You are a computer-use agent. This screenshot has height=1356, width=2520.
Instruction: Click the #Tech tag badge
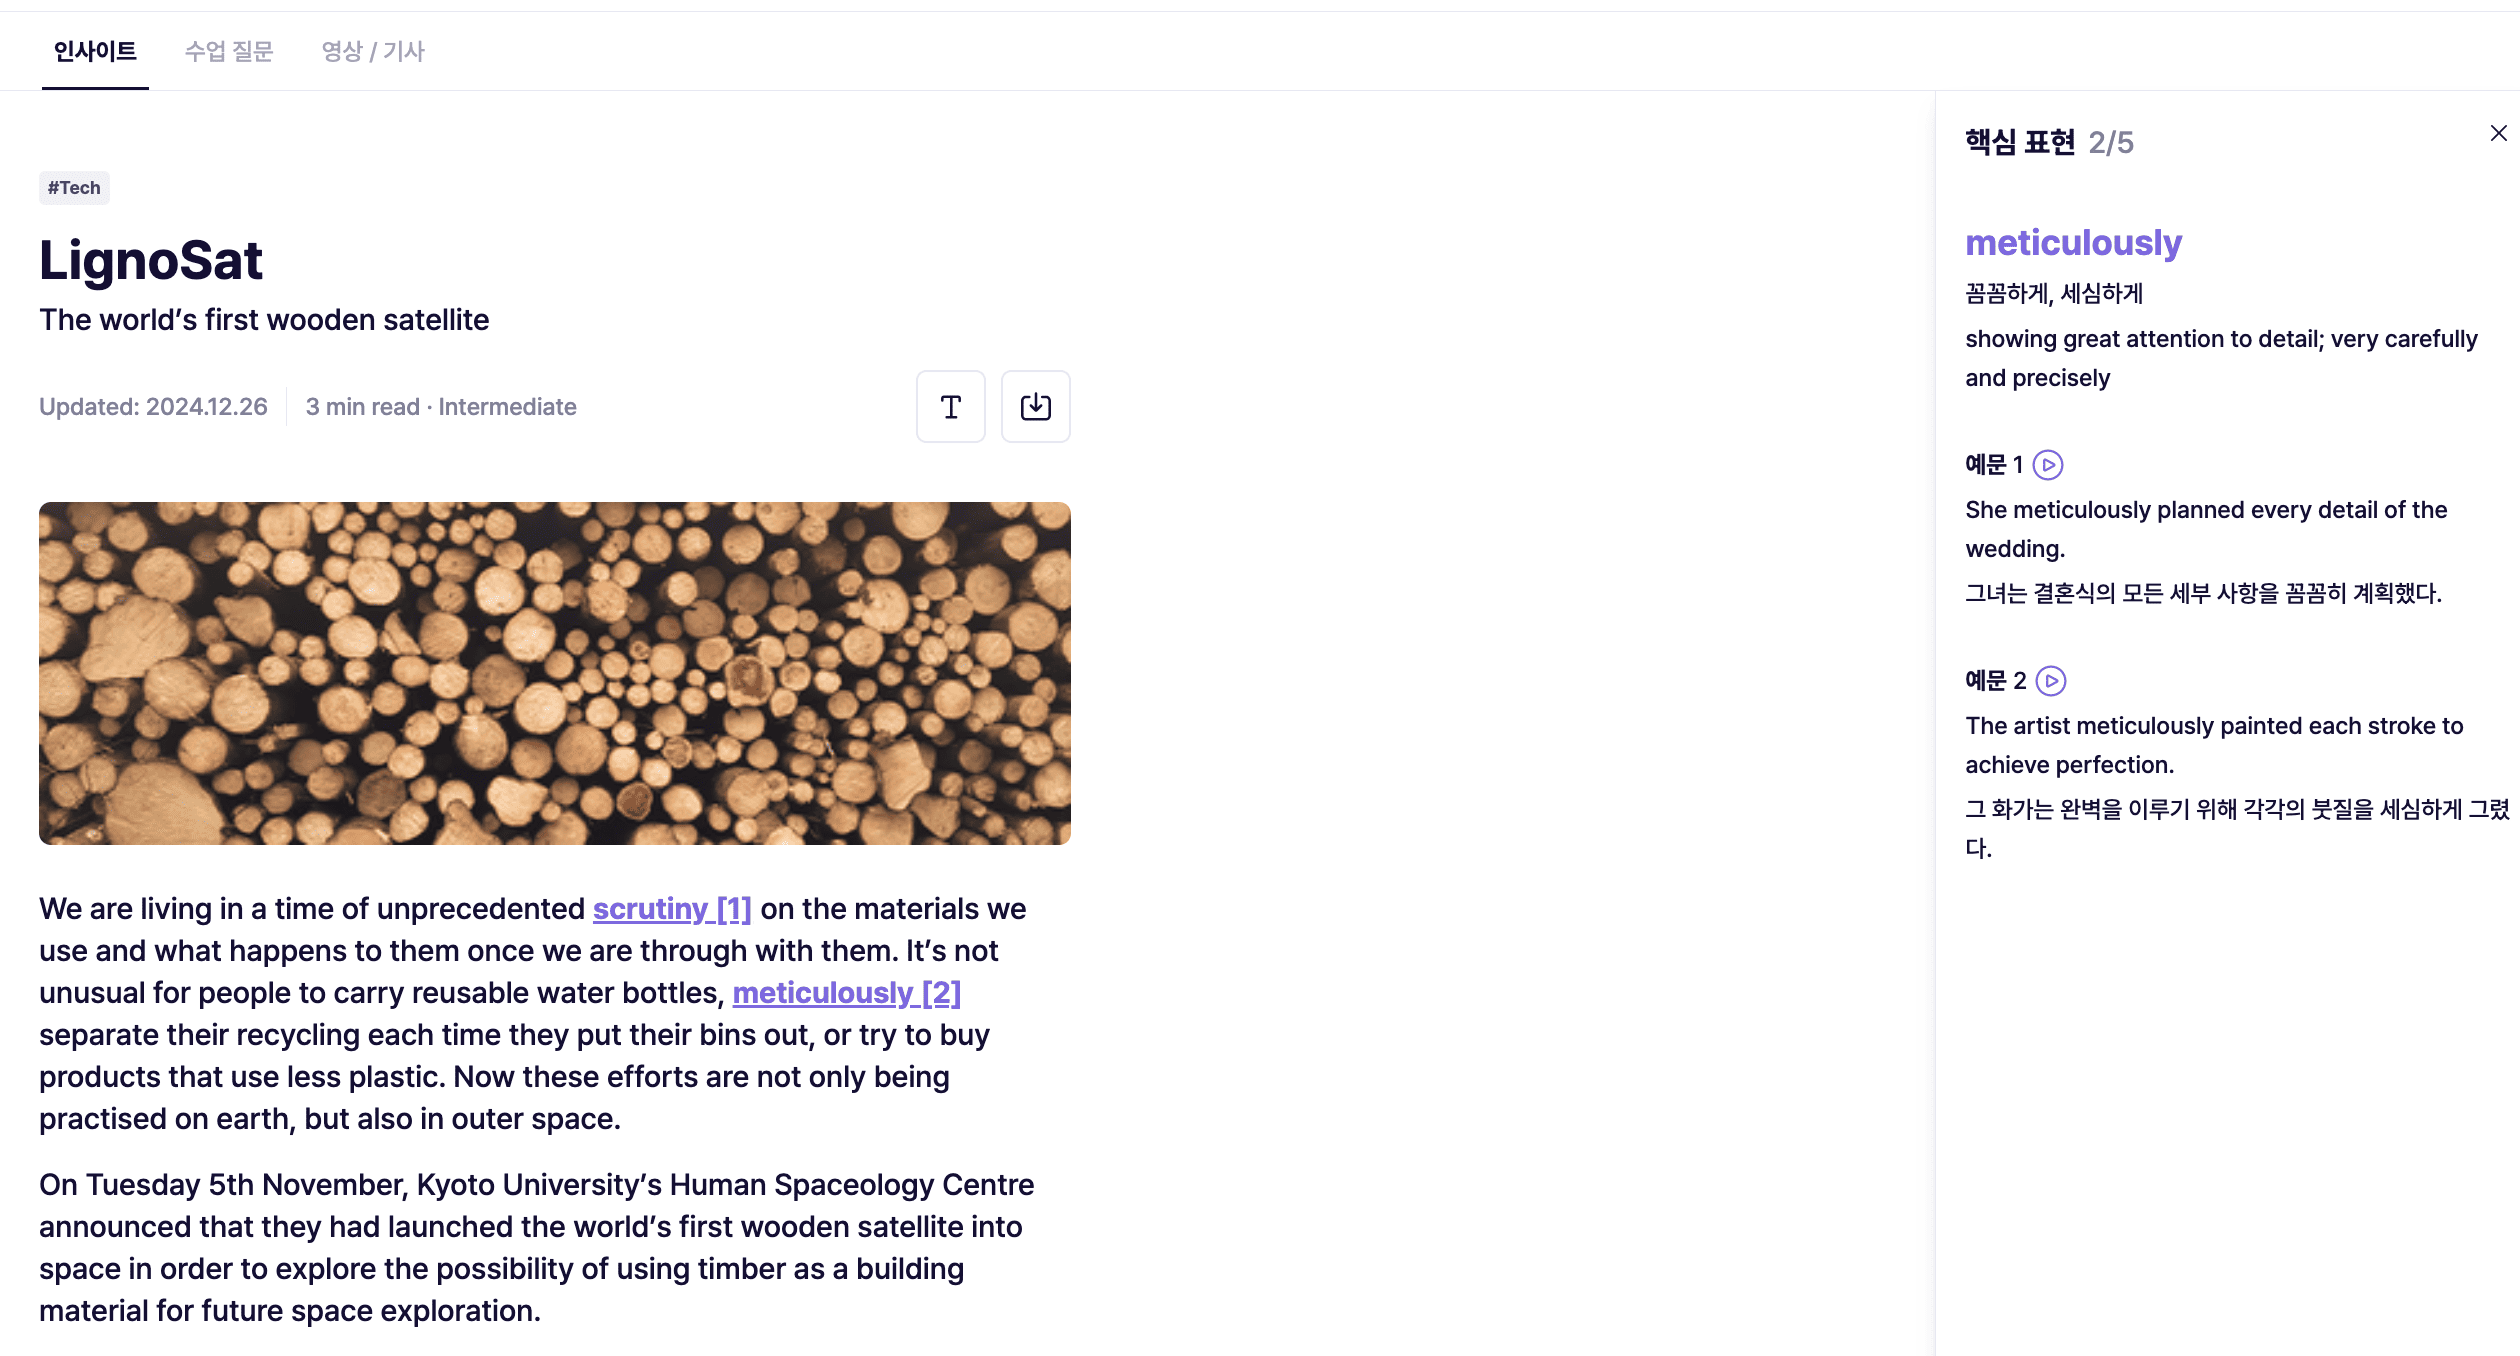(x=74, y=188)
